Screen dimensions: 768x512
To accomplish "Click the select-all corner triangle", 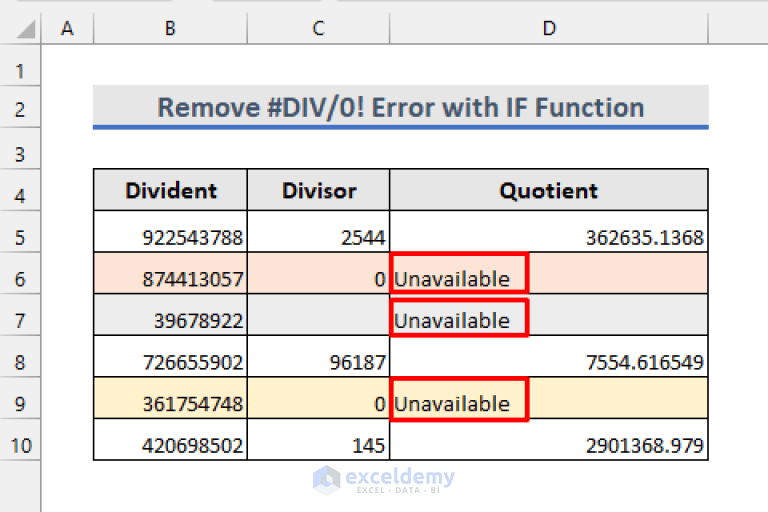I will 26,29.
